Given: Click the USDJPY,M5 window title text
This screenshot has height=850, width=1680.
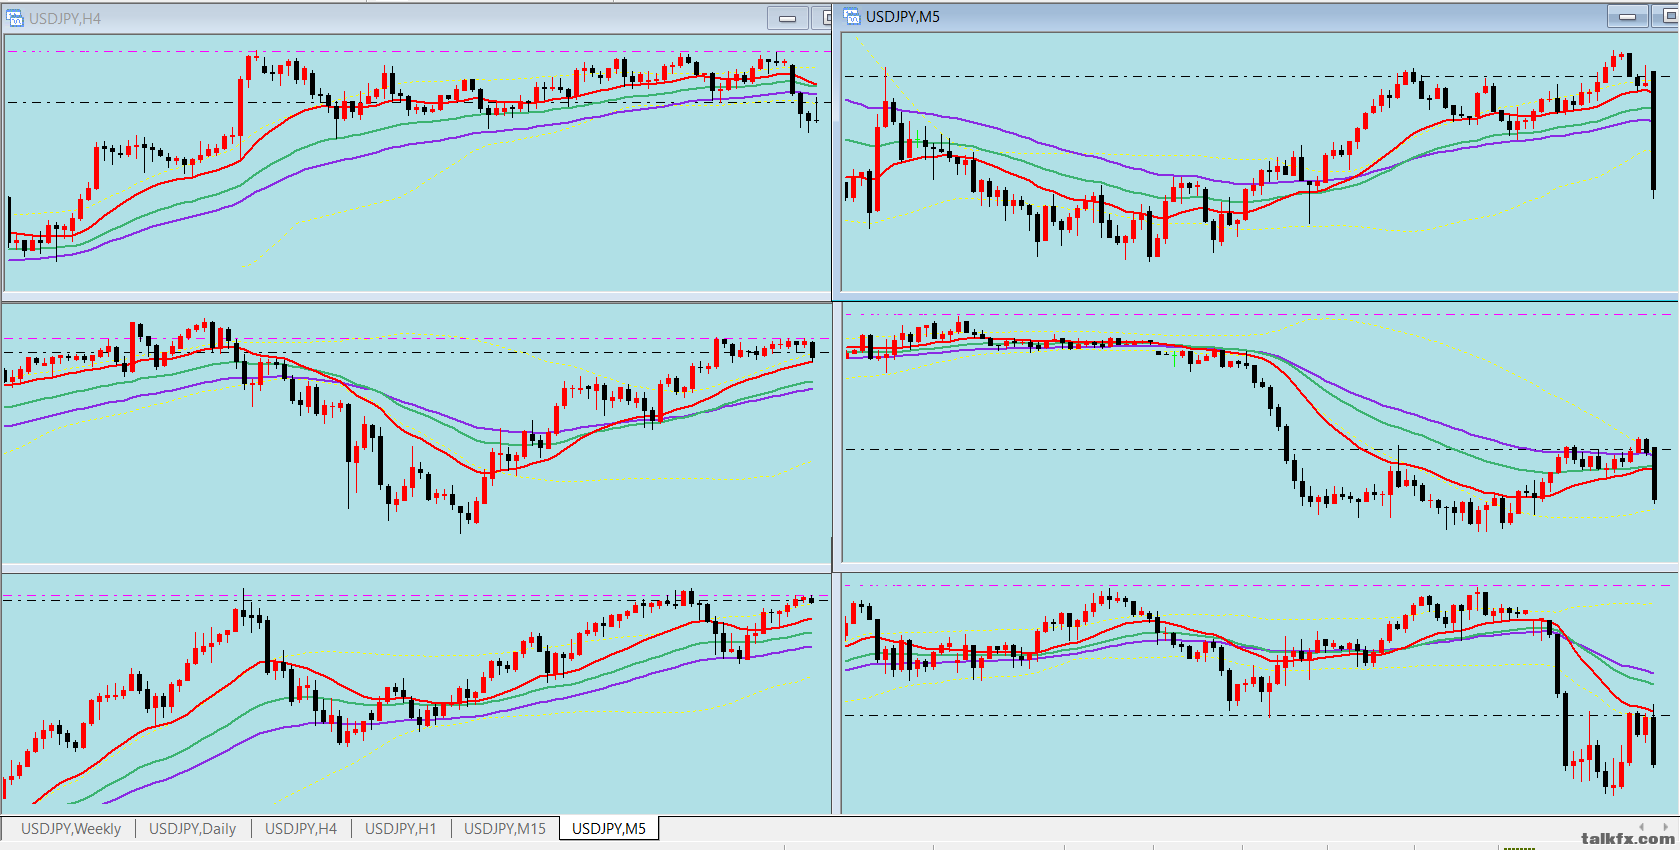Looking at the screenshot, I should (903, 16).
